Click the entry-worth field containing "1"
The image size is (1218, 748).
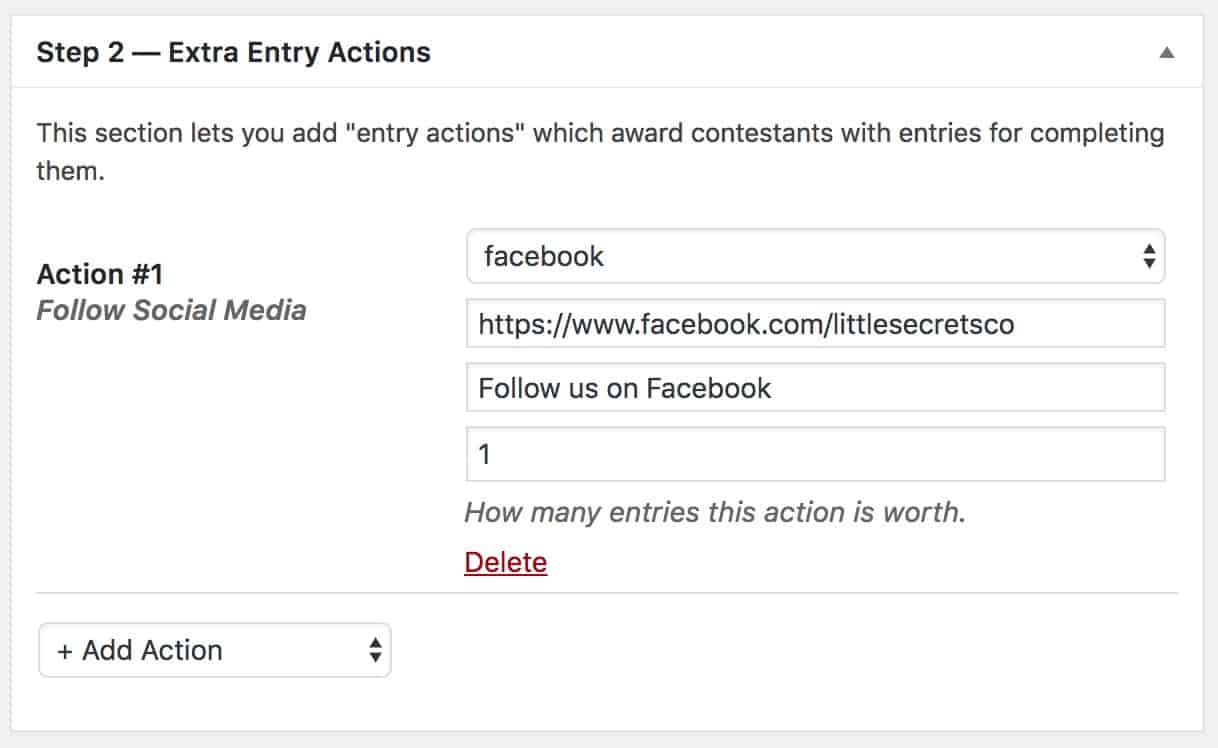point(815,453)
